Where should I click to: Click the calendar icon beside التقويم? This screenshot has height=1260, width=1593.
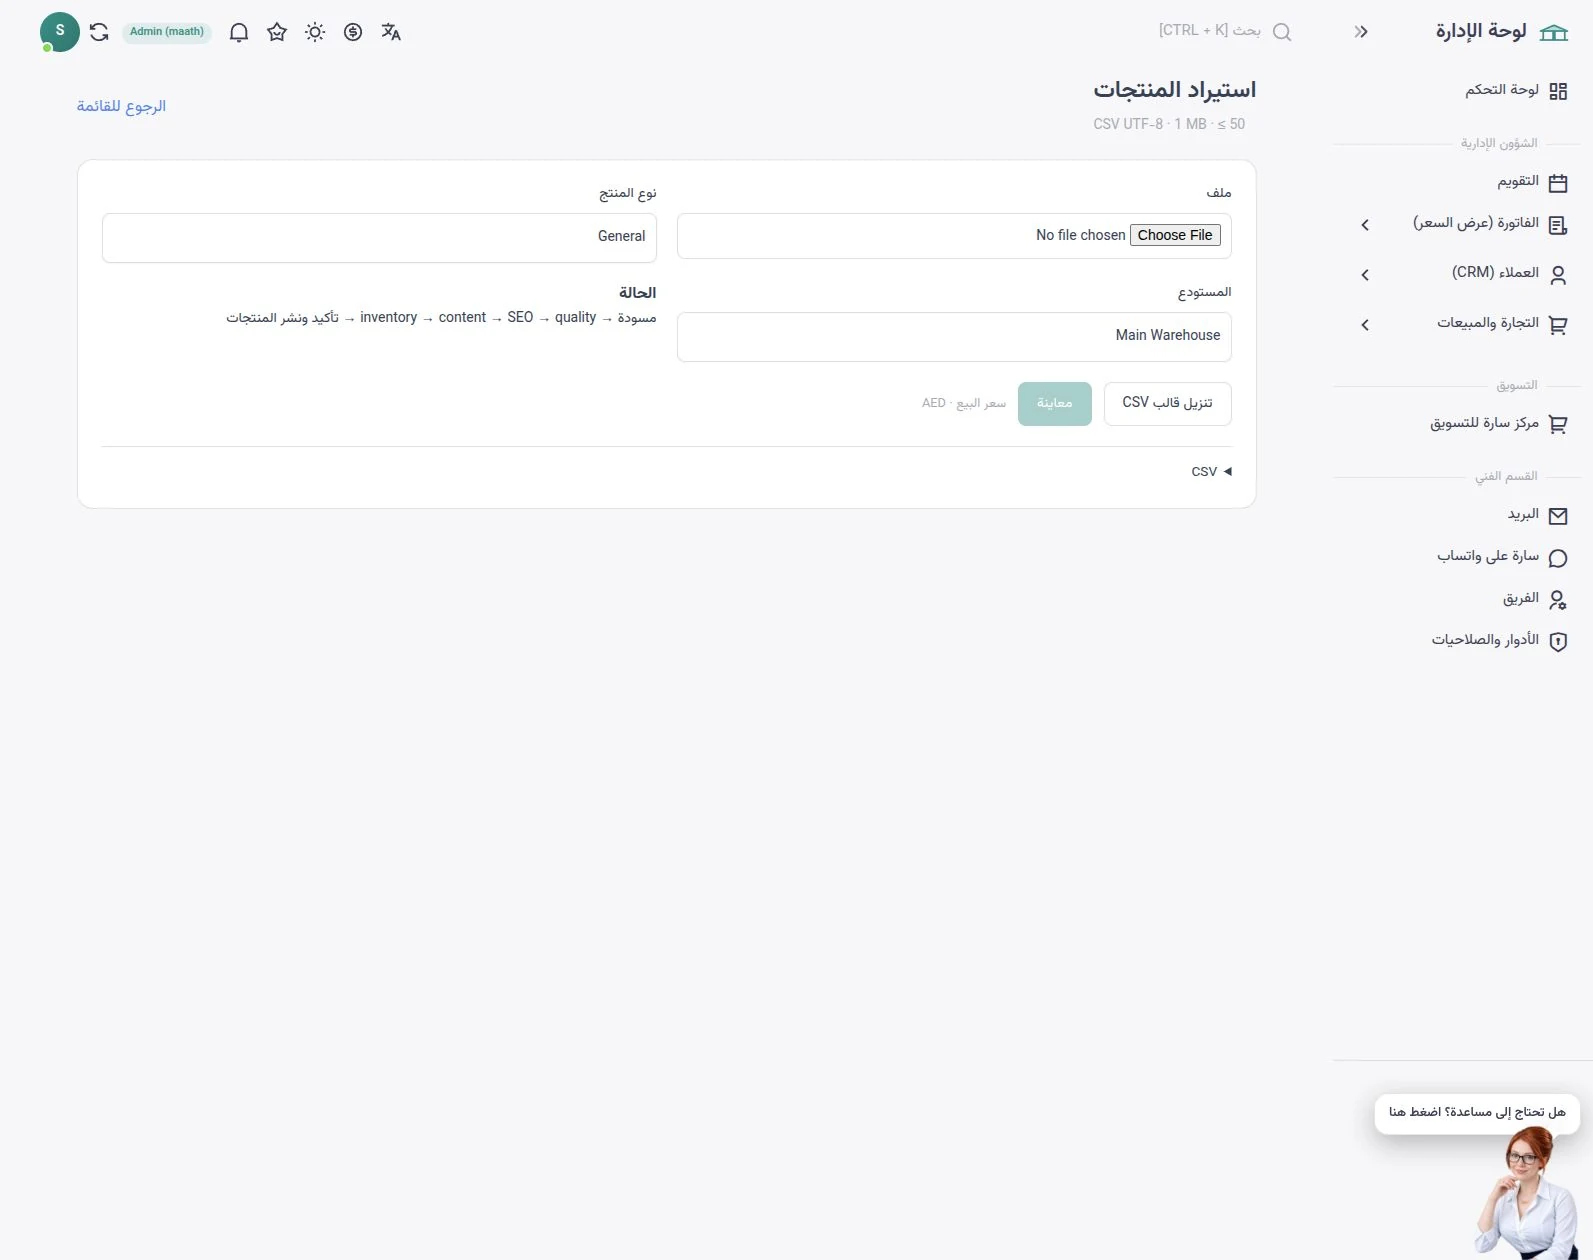pos(1558,183)
